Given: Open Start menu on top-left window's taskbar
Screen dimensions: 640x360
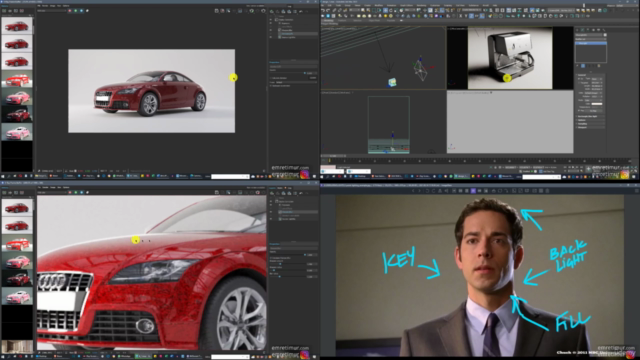Looking at the screenshot, I should coord(3,176).
